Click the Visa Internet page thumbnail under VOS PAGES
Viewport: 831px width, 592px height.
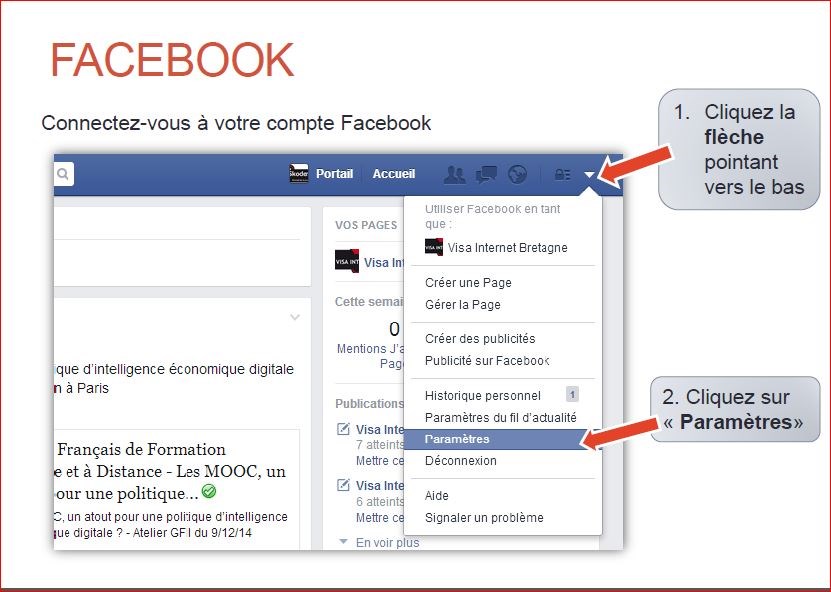coord(347,261)
